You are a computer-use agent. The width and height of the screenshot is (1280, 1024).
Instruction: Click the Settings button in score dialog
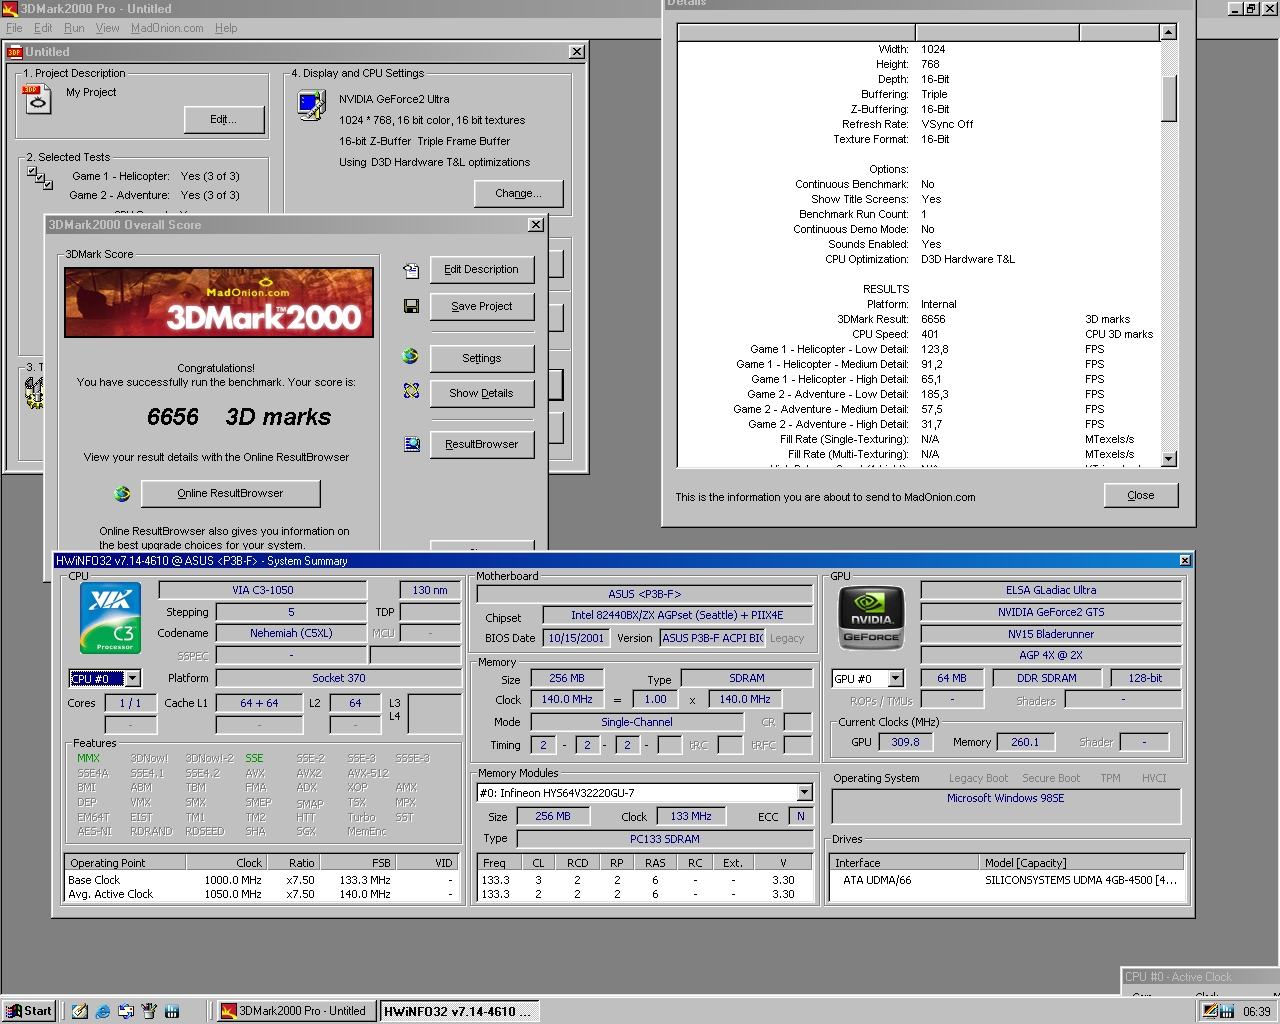[481, 358]
